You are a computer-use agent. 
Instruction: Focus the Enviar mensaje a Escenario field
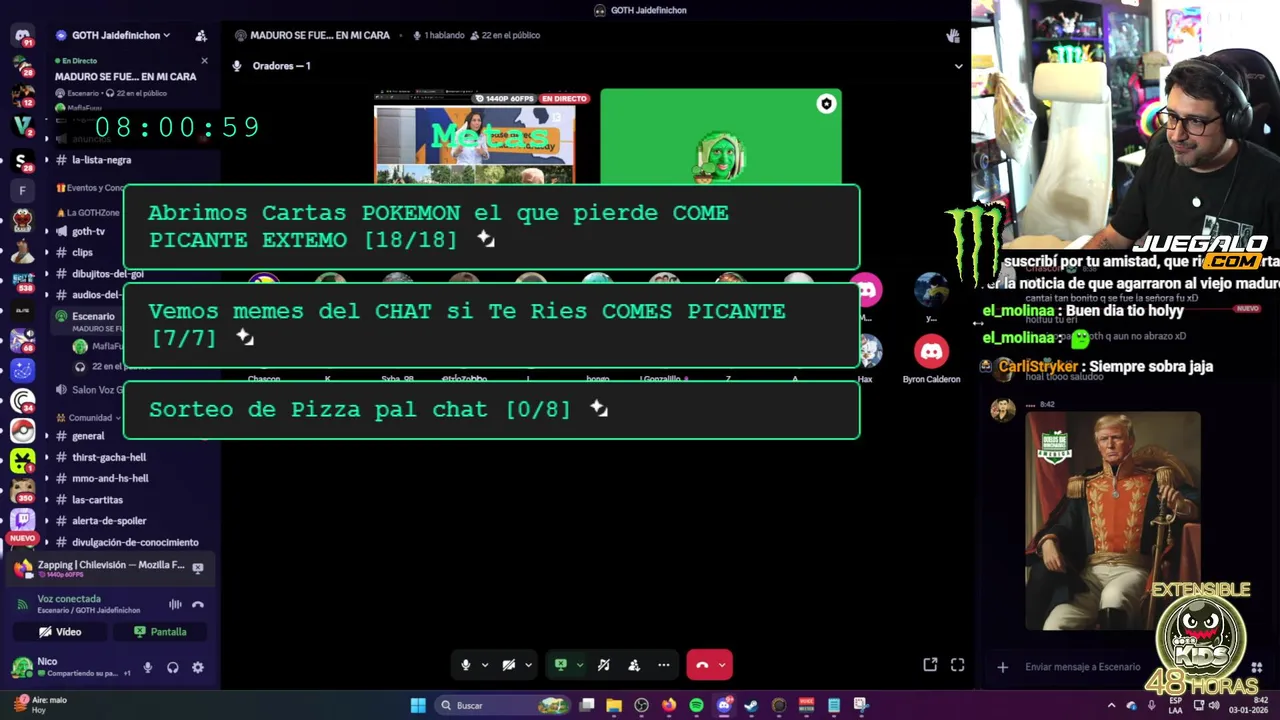click(x=1083, y=667)
